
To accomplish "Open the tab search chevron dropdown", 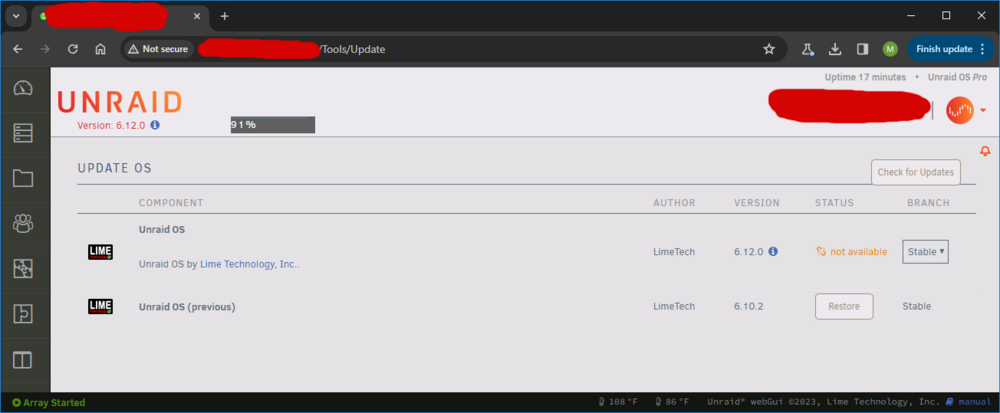I will click(16, 16).
